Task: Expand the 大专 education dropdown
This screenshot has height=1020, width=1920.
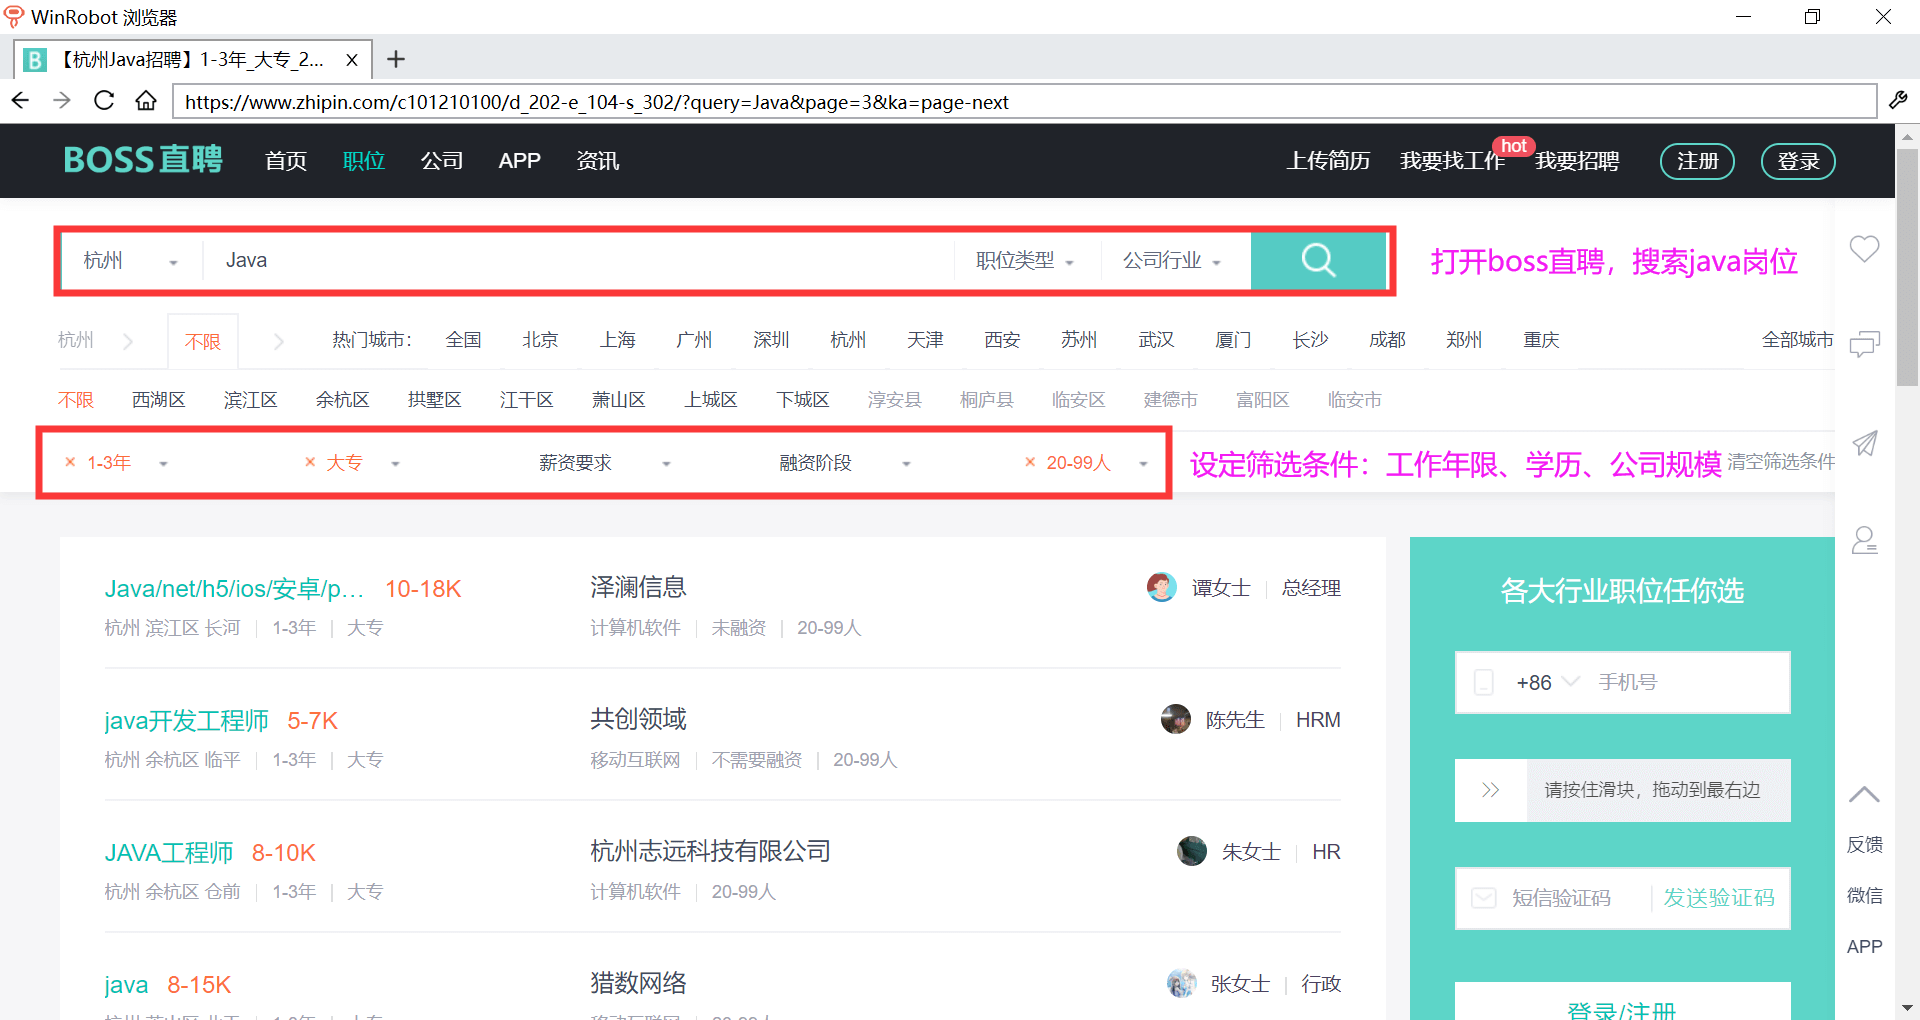Action: point(395,464)
